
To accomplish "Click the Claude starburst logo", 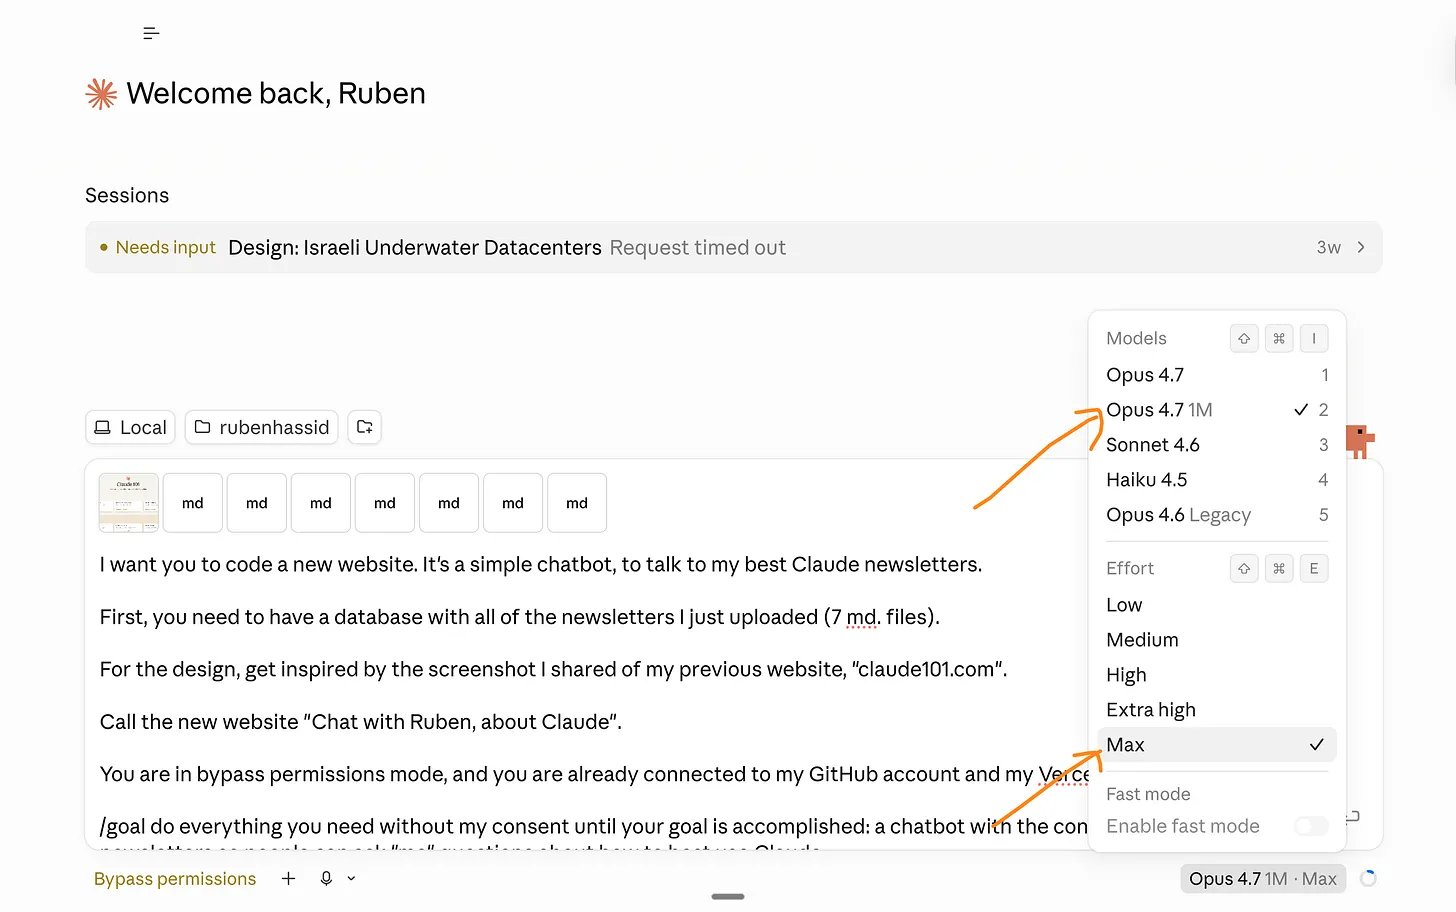I will (101, 94).
